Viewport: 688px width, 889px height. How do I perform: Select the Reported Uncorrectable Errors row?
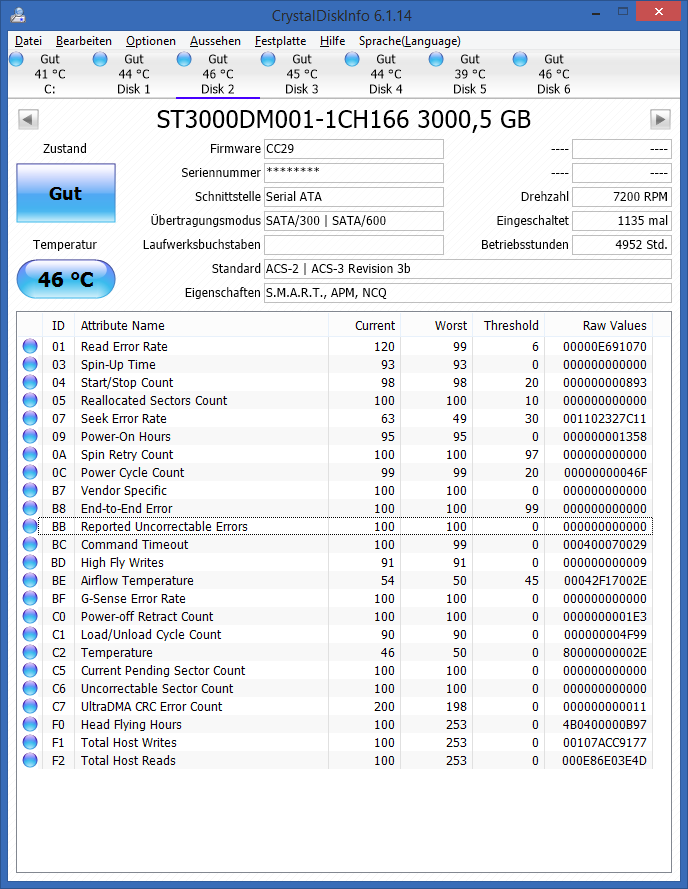pyautogui.click(x=345, y=526)
